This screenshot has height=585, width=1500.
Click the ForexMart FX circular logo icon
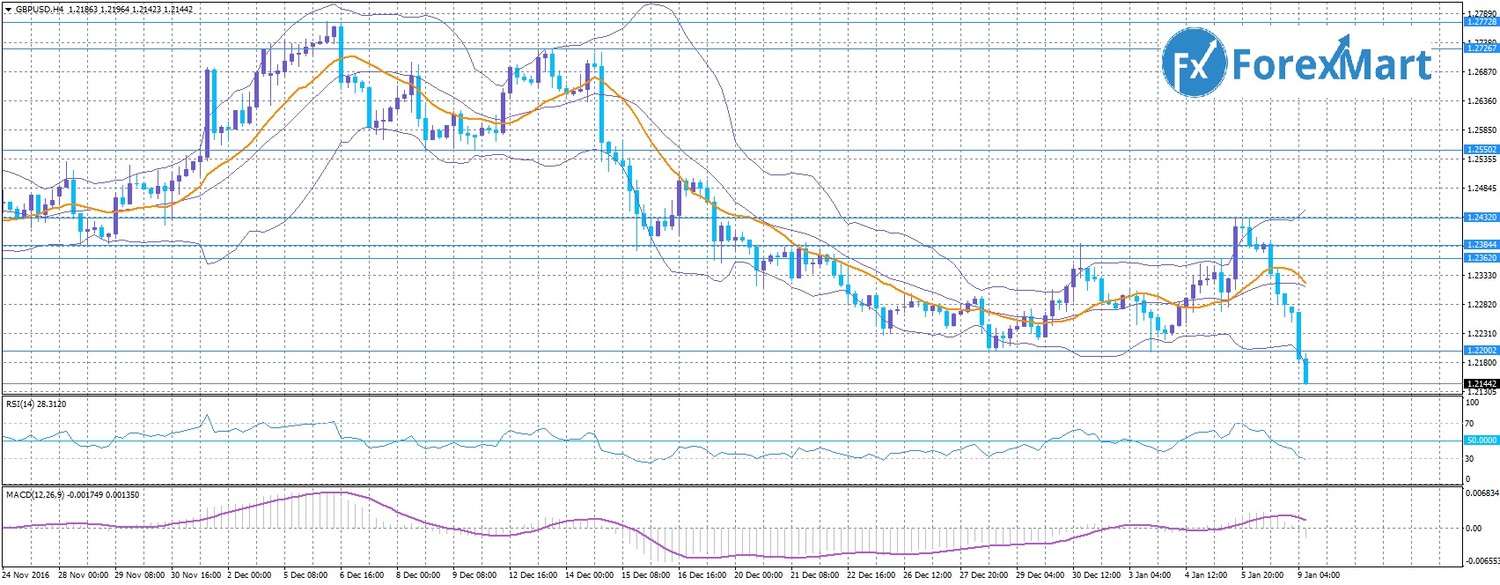[x=1195, y=64]
